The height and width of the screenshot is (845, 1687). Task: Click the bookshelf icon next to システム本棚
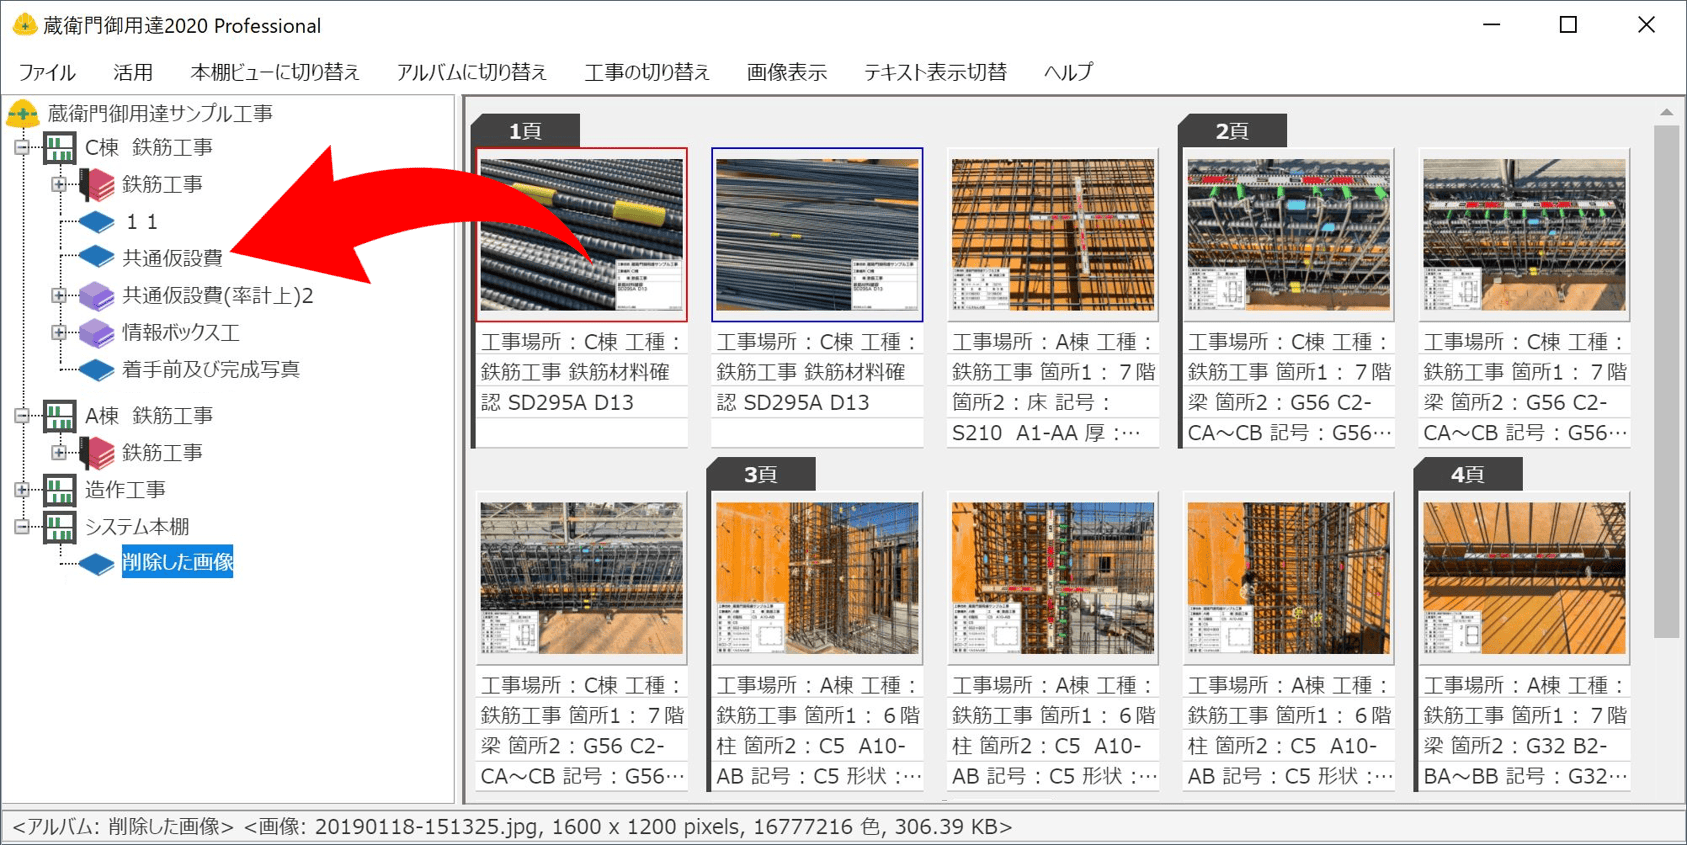[x=59, y=526]
